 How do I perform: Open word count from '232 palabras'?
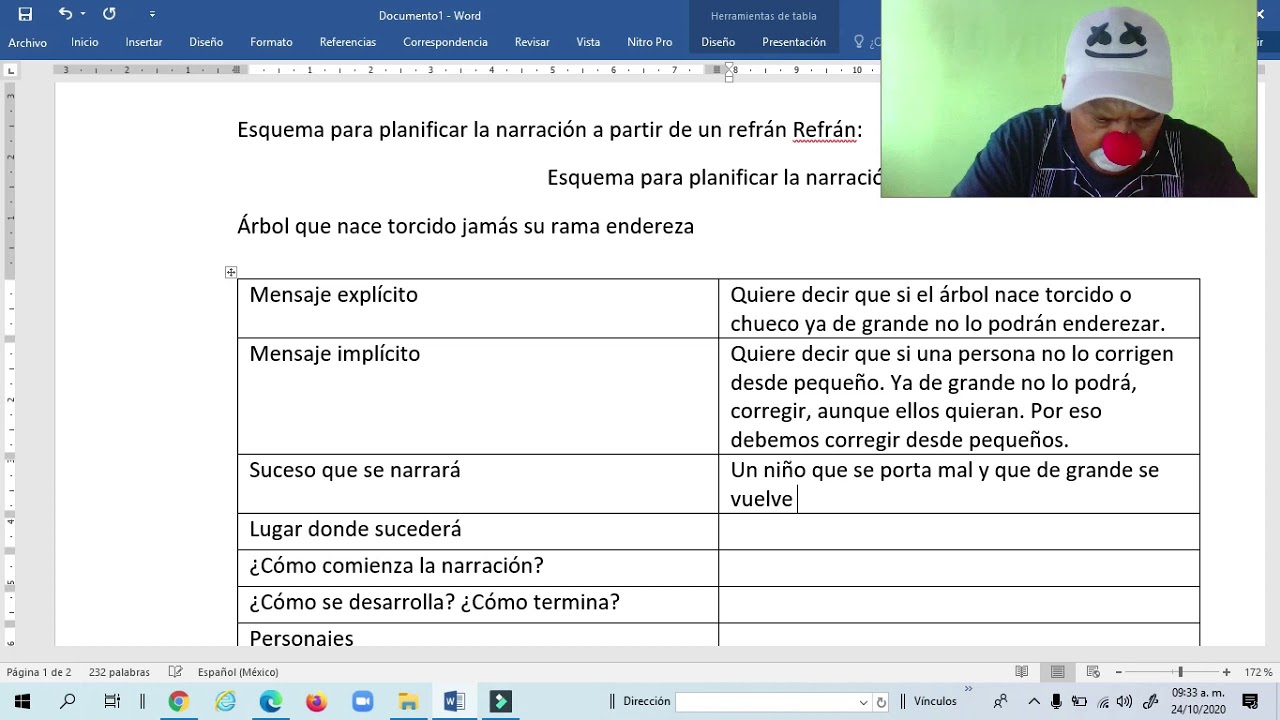(x=119, y=672)
